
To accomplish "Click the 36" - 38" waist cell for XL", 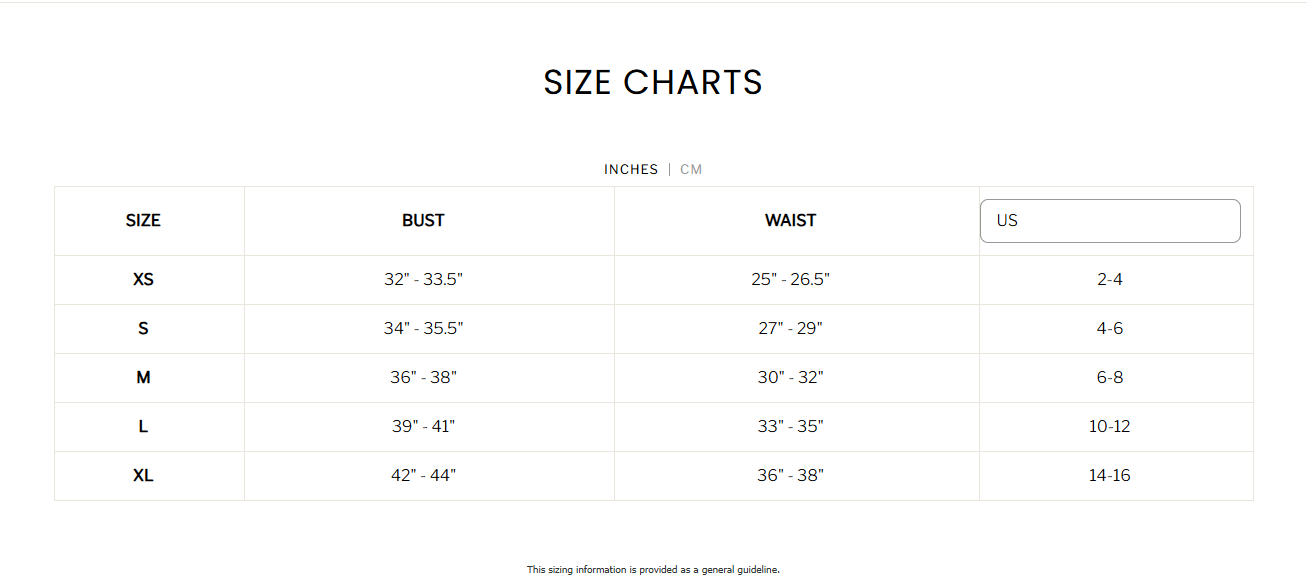I will click(x=791, y=475).
